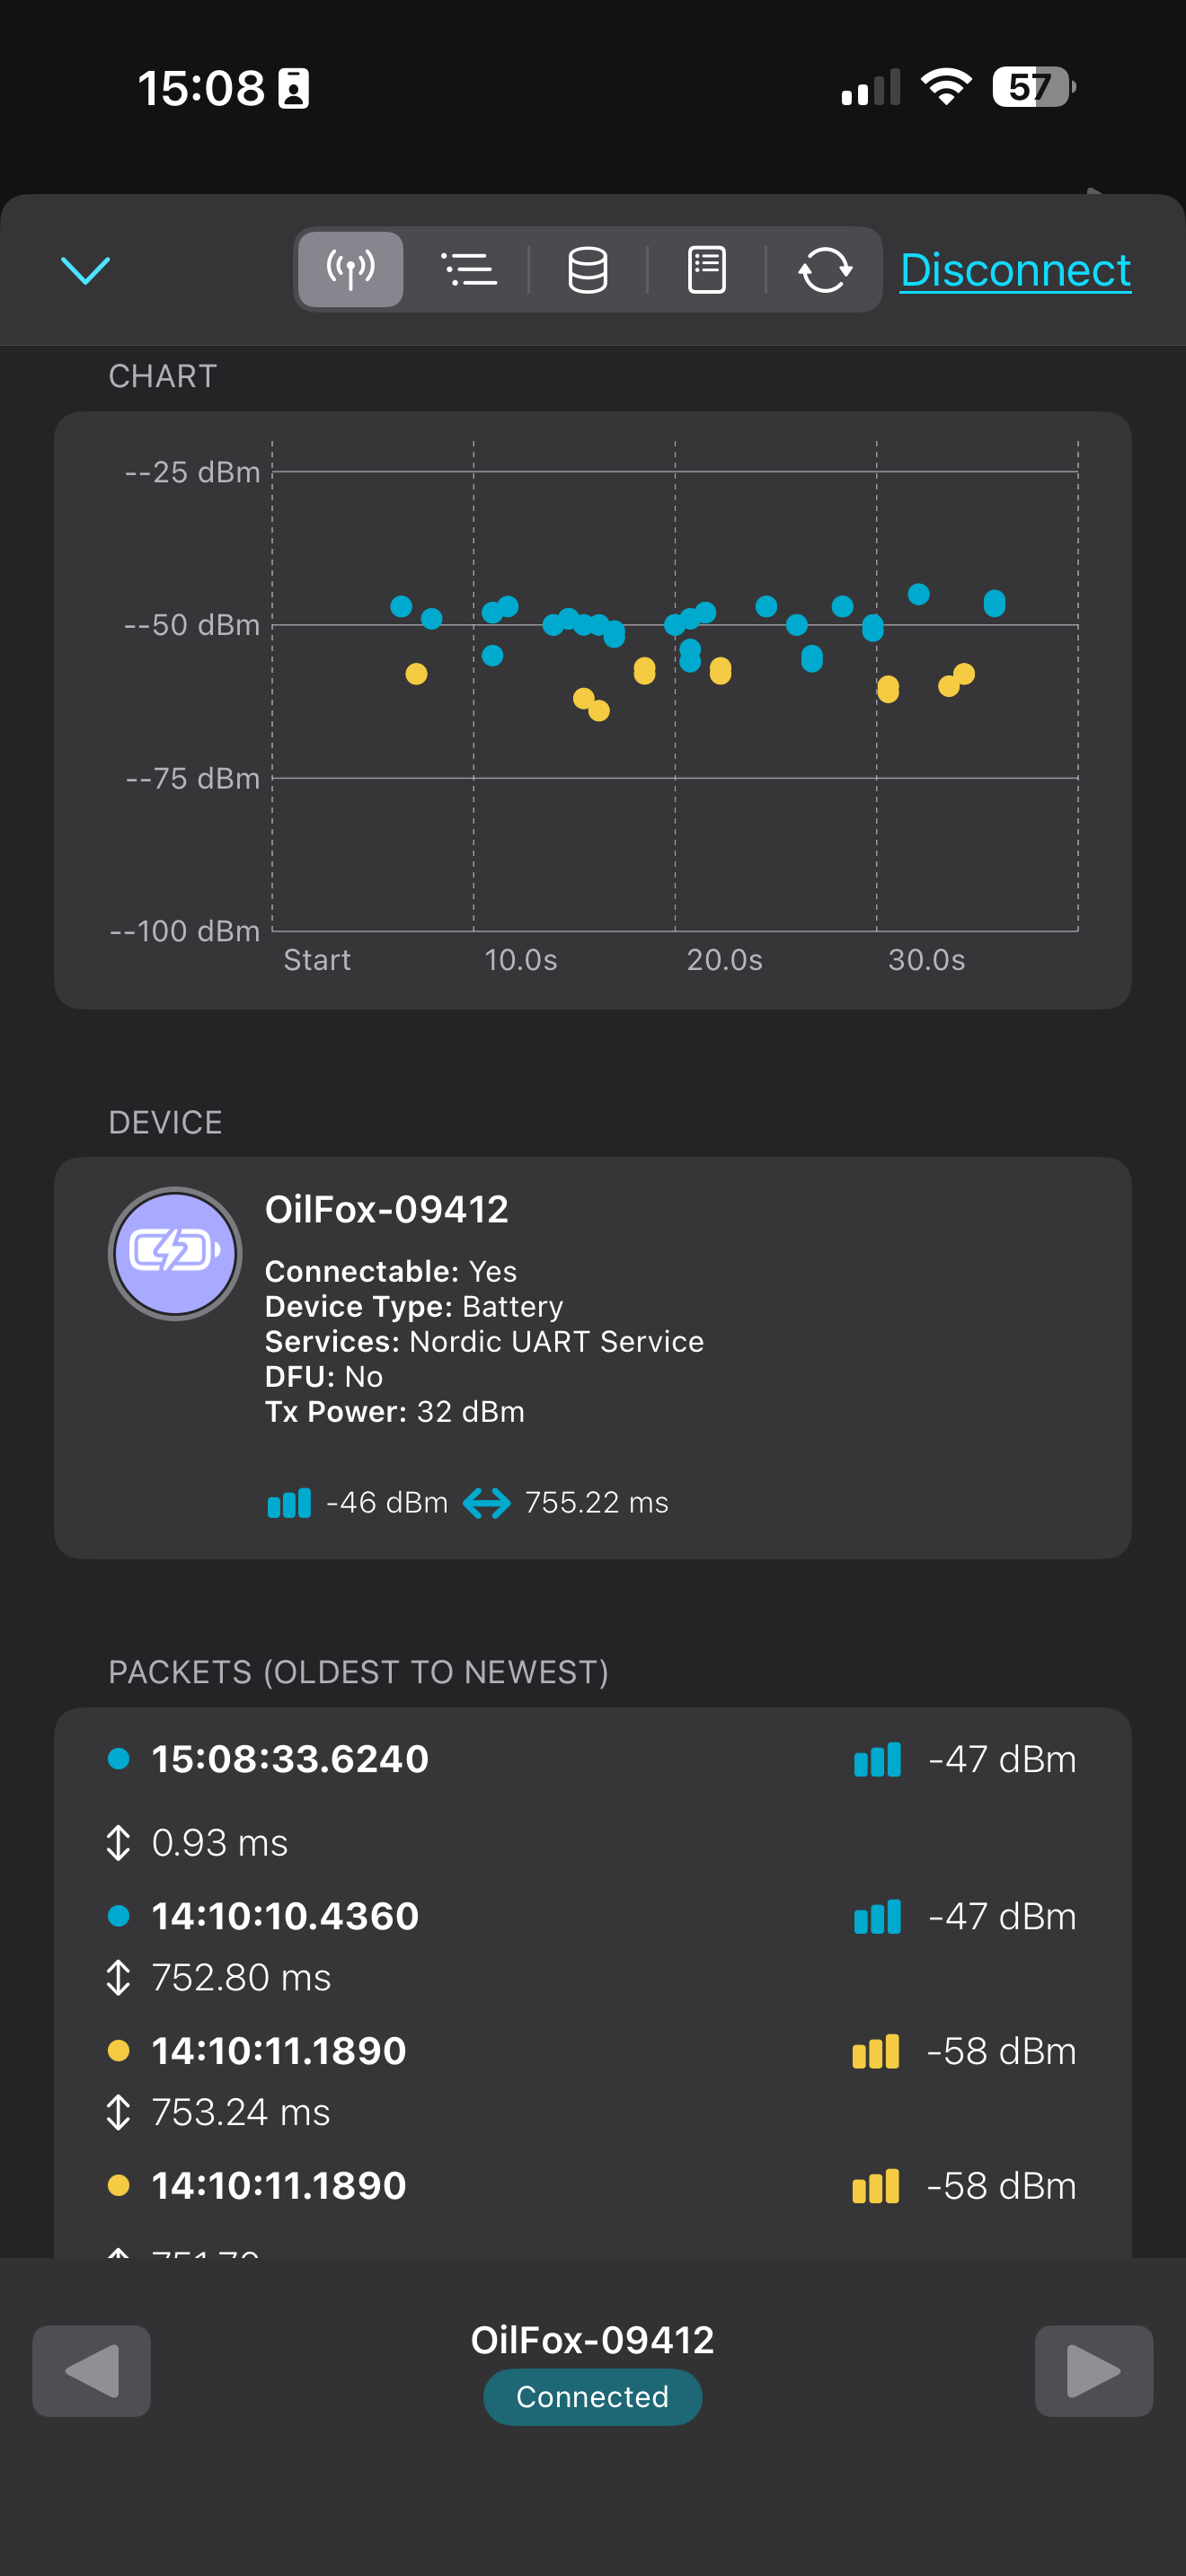Select the packet at 15:08:33.6240
The width and height of the screenshot is (1186, 2576).
290,1759
